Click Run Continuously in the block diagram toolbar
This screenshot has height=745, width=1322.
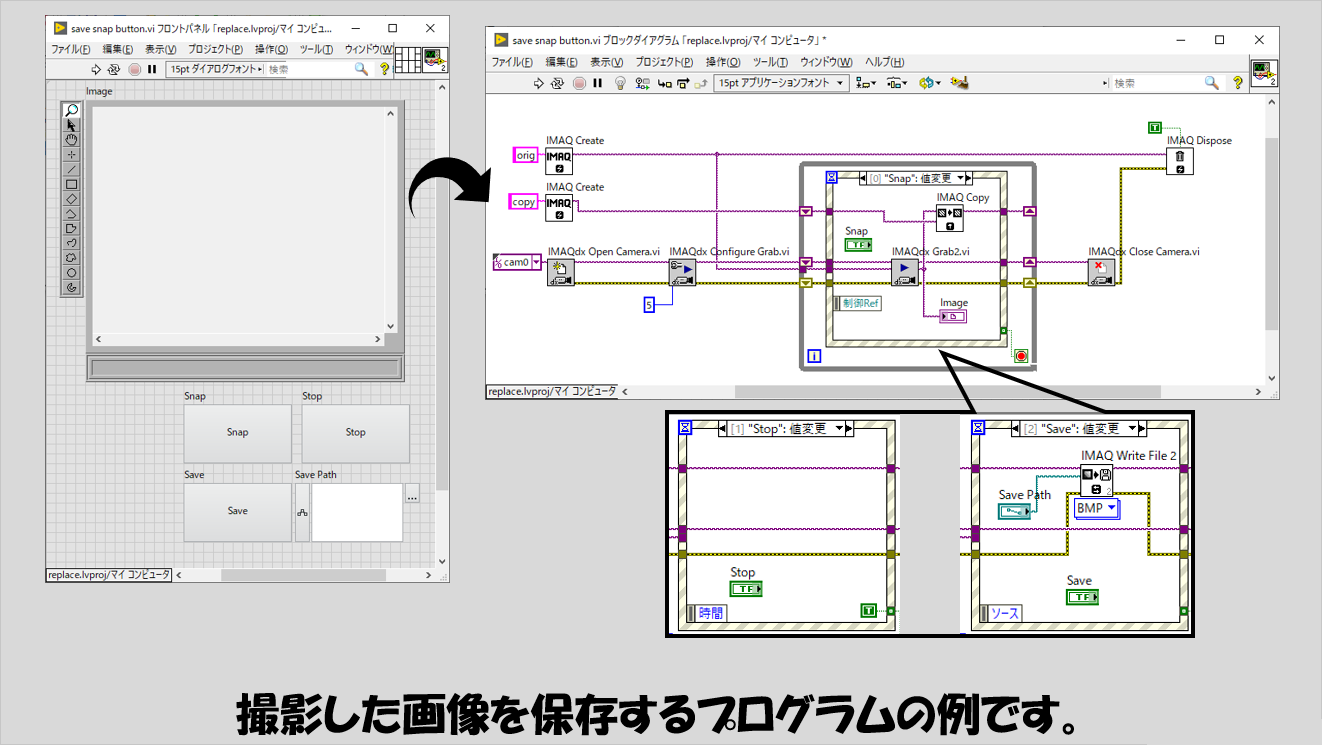[559, 83]
